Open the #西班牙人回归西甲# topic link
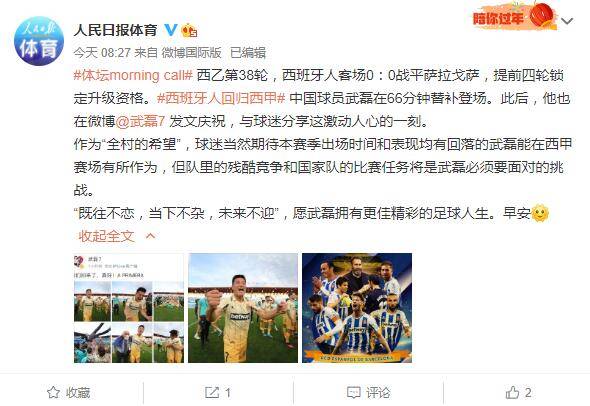This screenshot has height=406, width=590. [221, 98]
